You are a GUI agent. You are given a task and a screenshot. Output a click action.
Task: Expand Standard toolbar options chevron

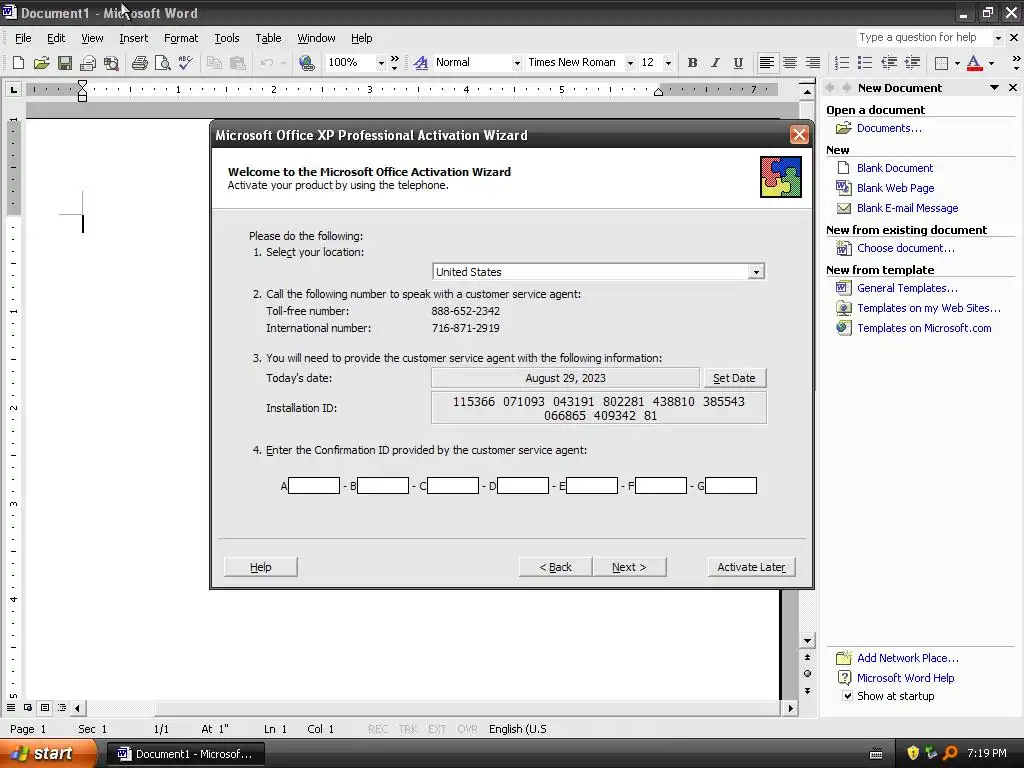point(394,63)
